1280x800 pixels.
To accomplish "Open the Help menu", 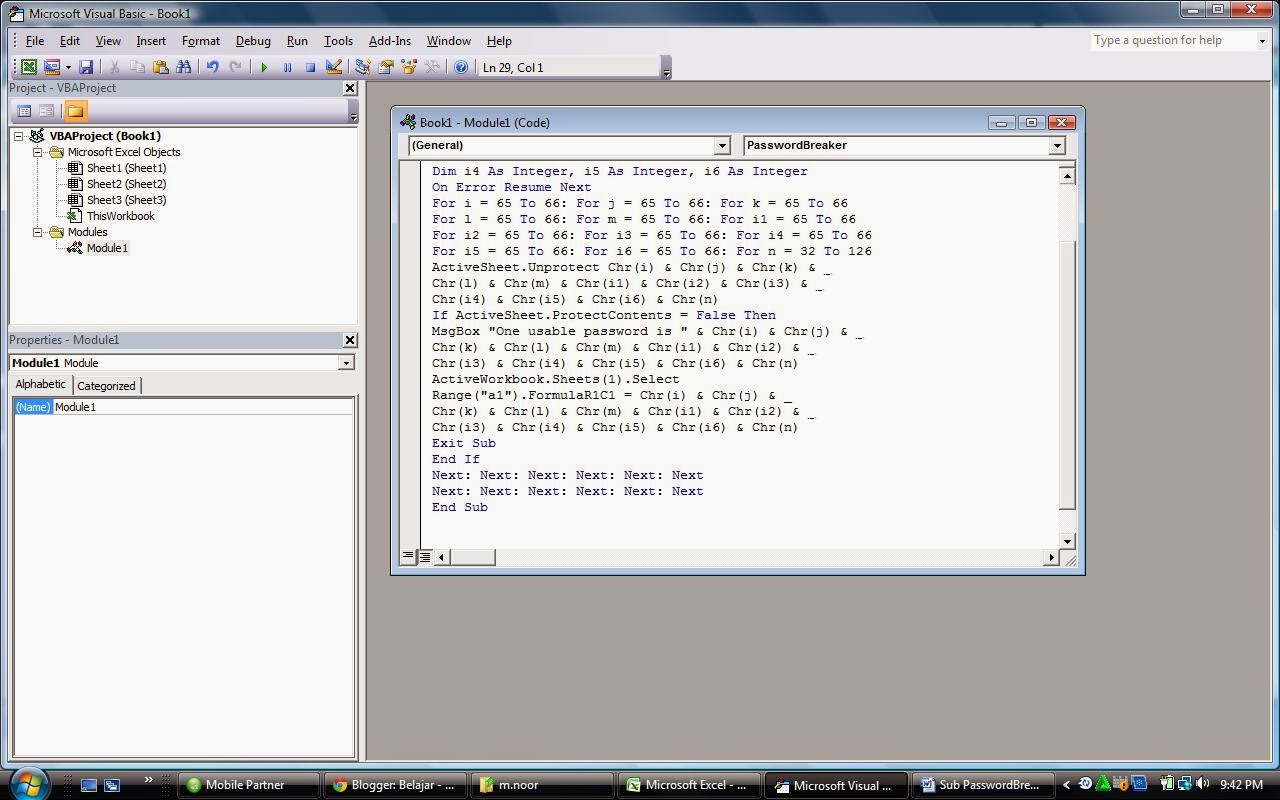I will click(499, 41).
